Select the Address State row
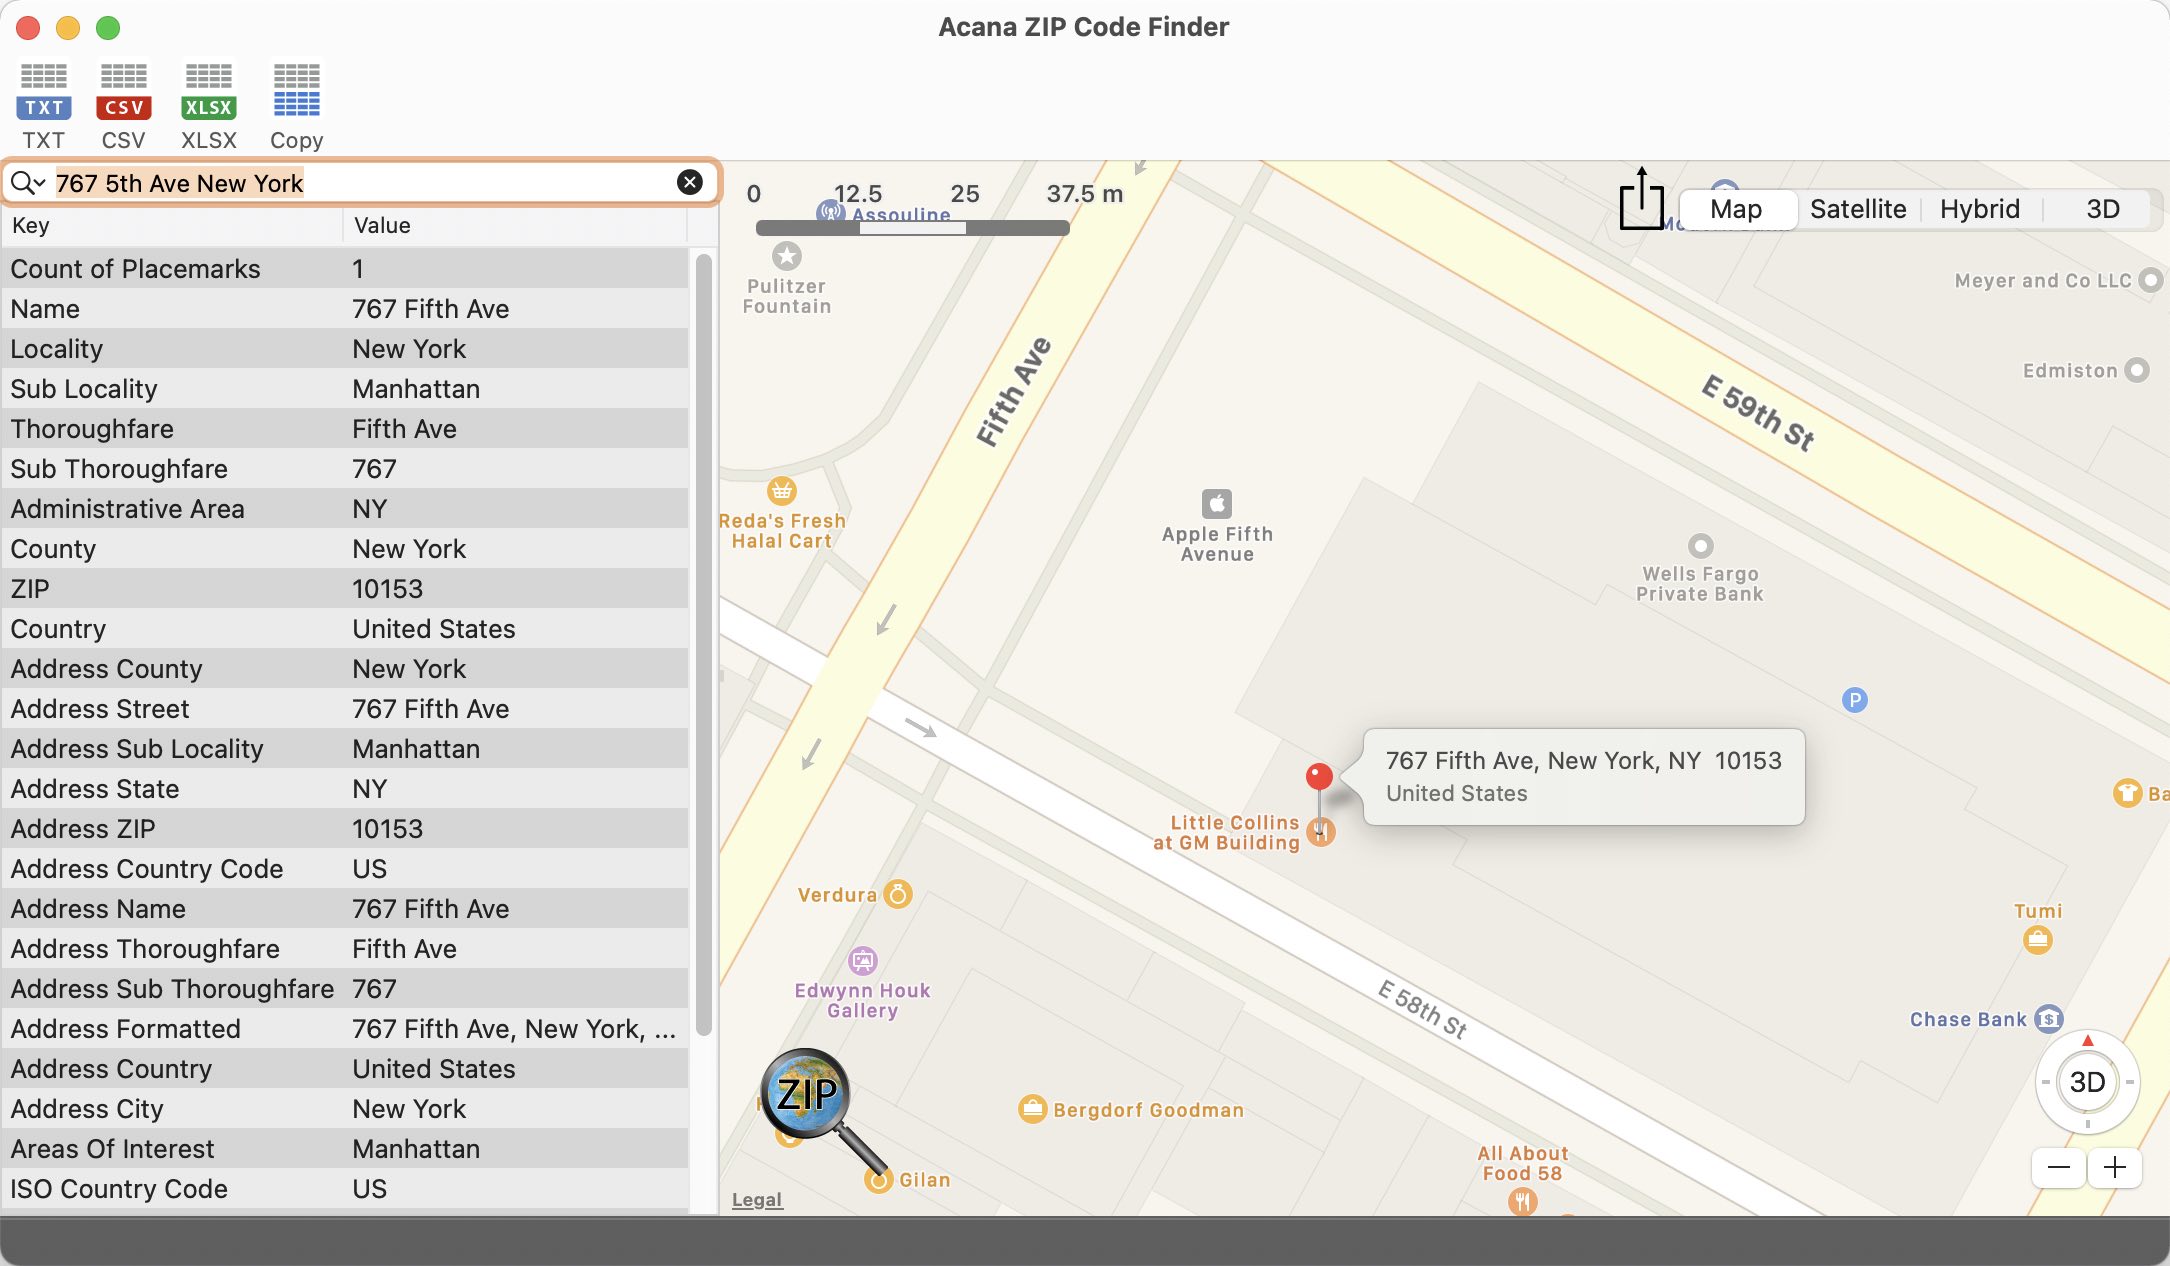 point(345,789)
